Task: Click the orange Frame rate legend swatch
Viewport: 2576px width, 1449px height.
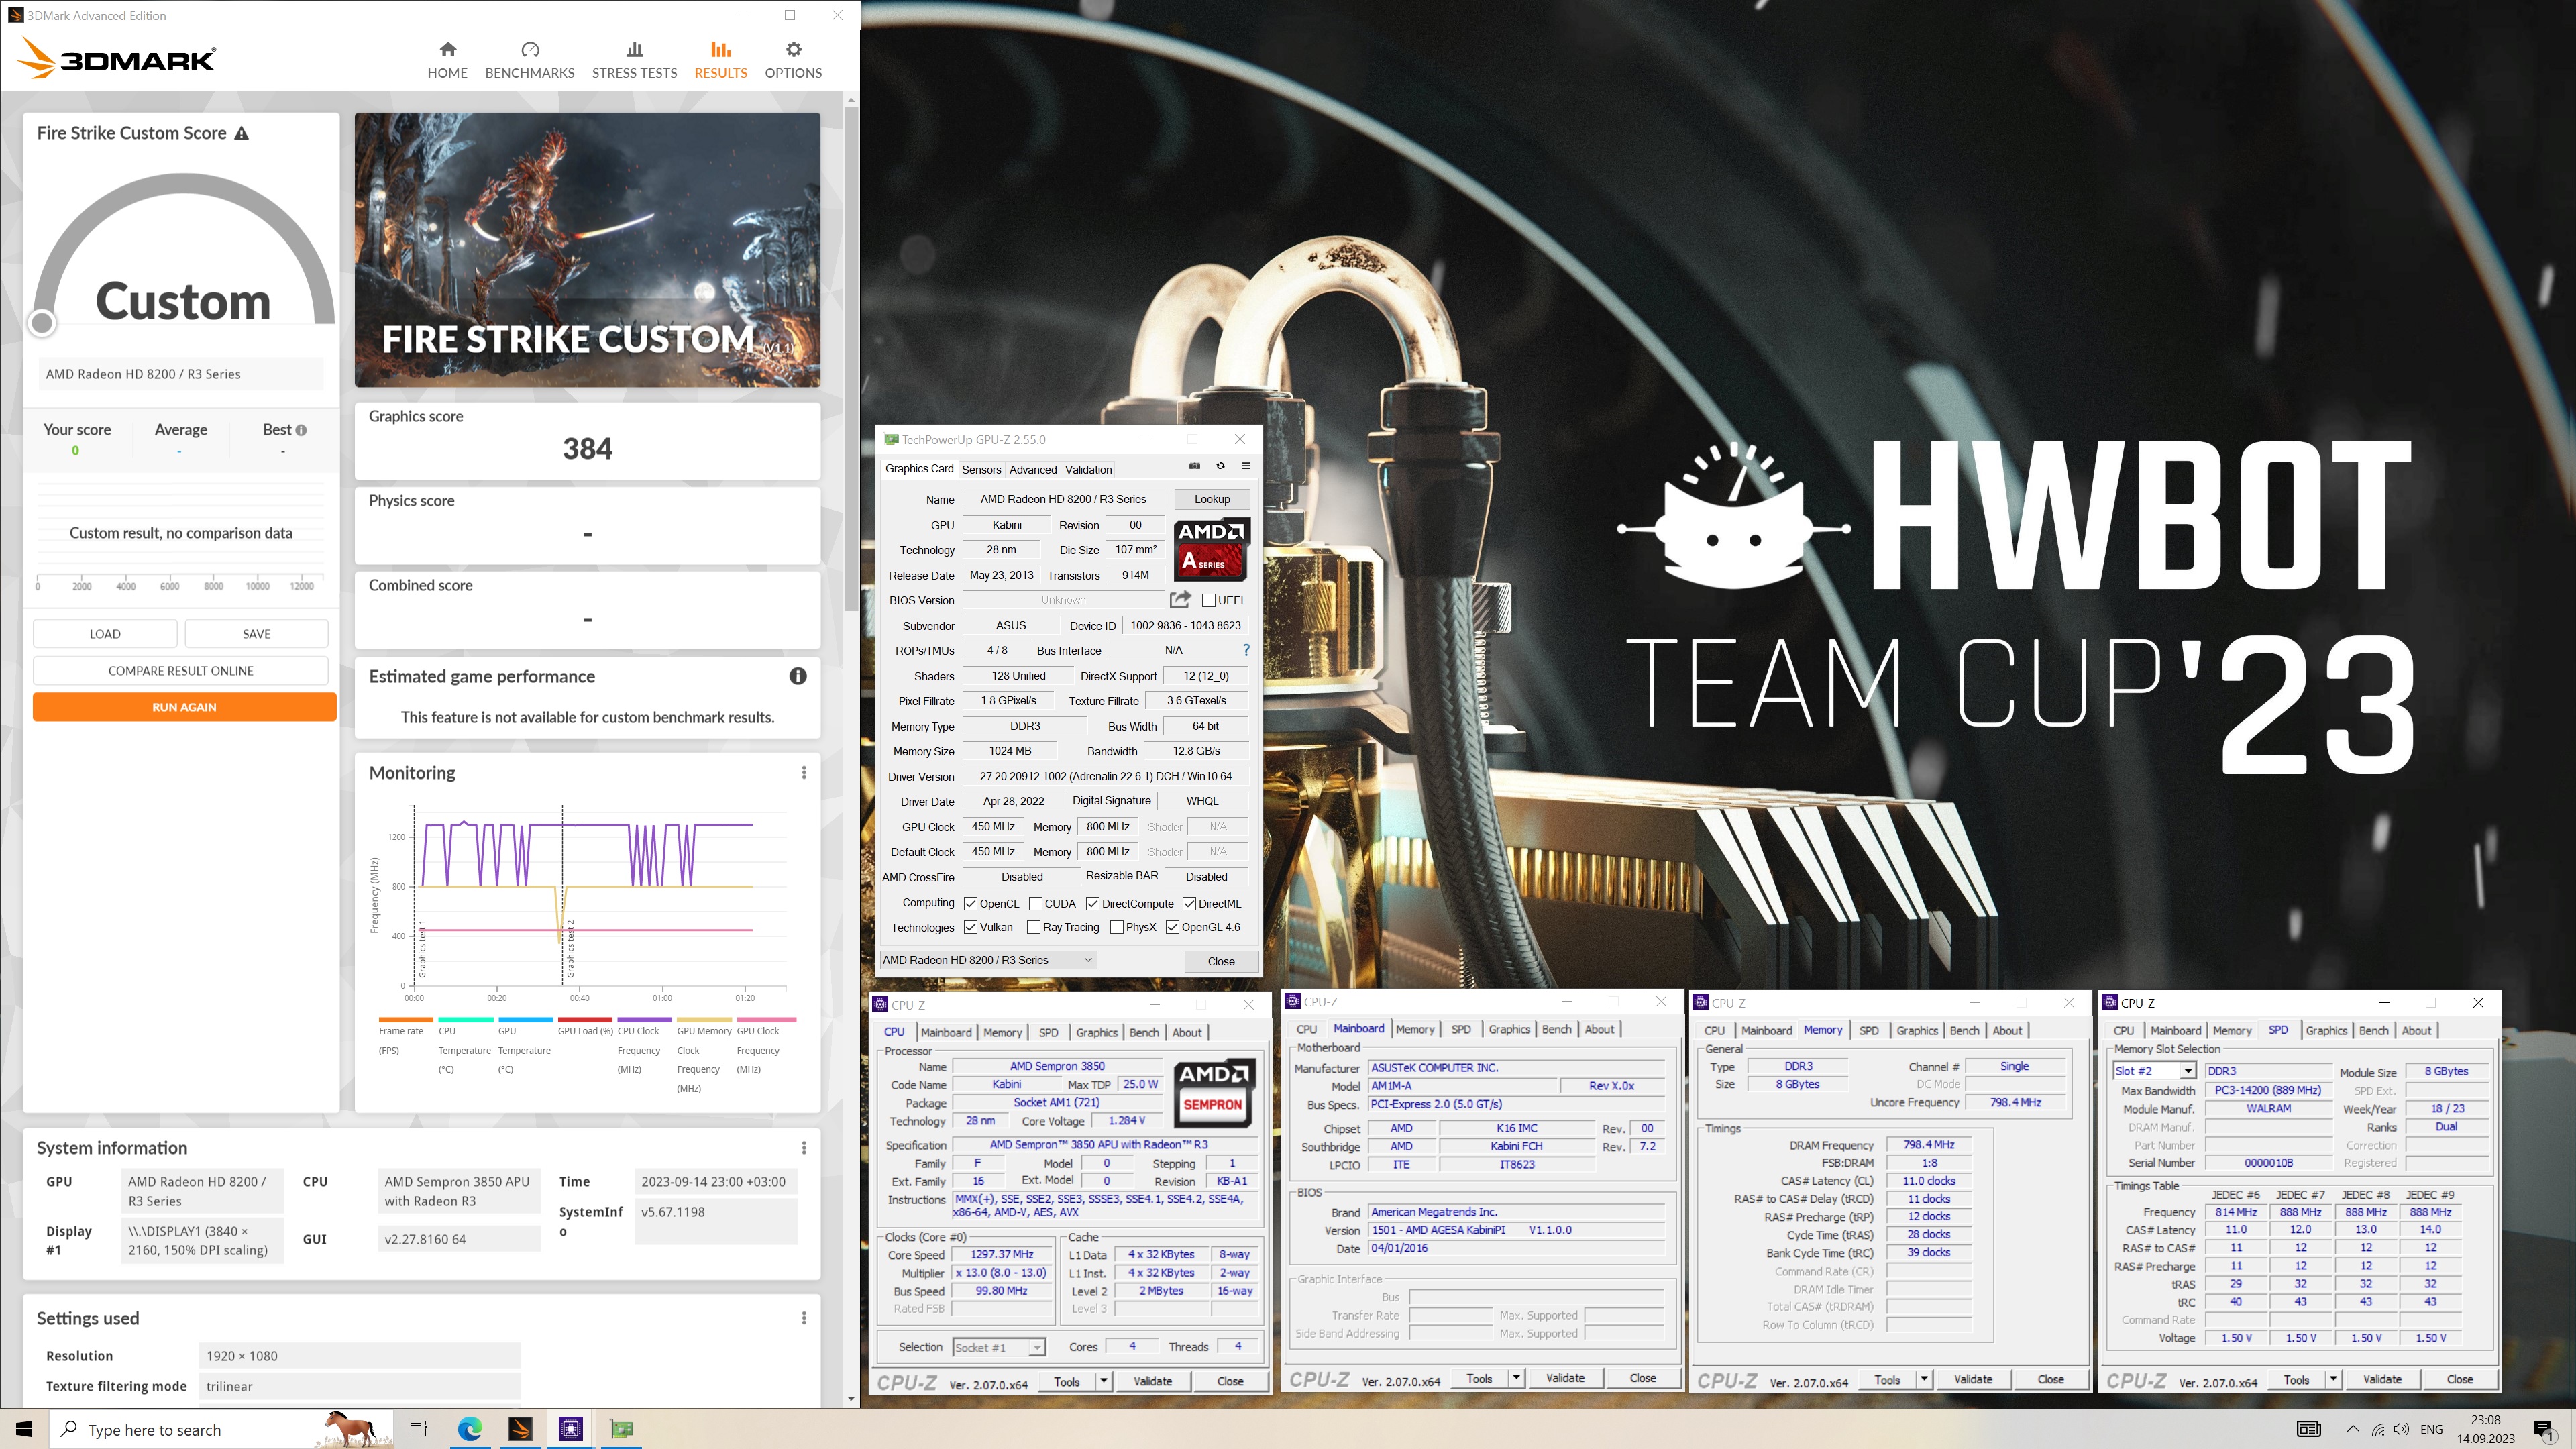Action: click(x=405, y=1020)
